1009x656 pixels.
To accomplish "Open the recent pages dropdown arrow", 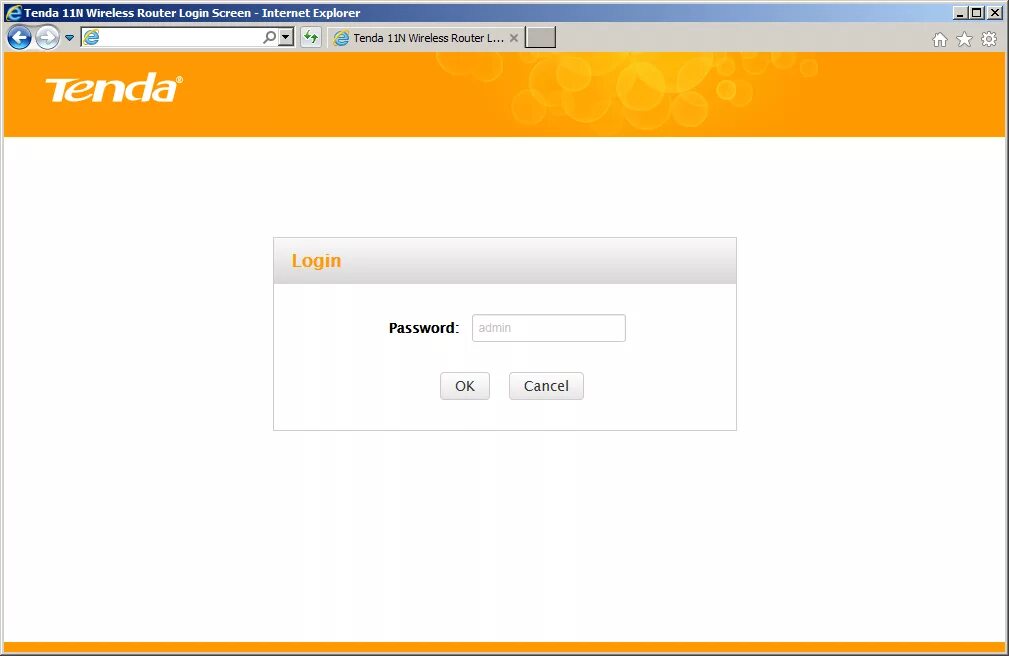I will (69, 38).
